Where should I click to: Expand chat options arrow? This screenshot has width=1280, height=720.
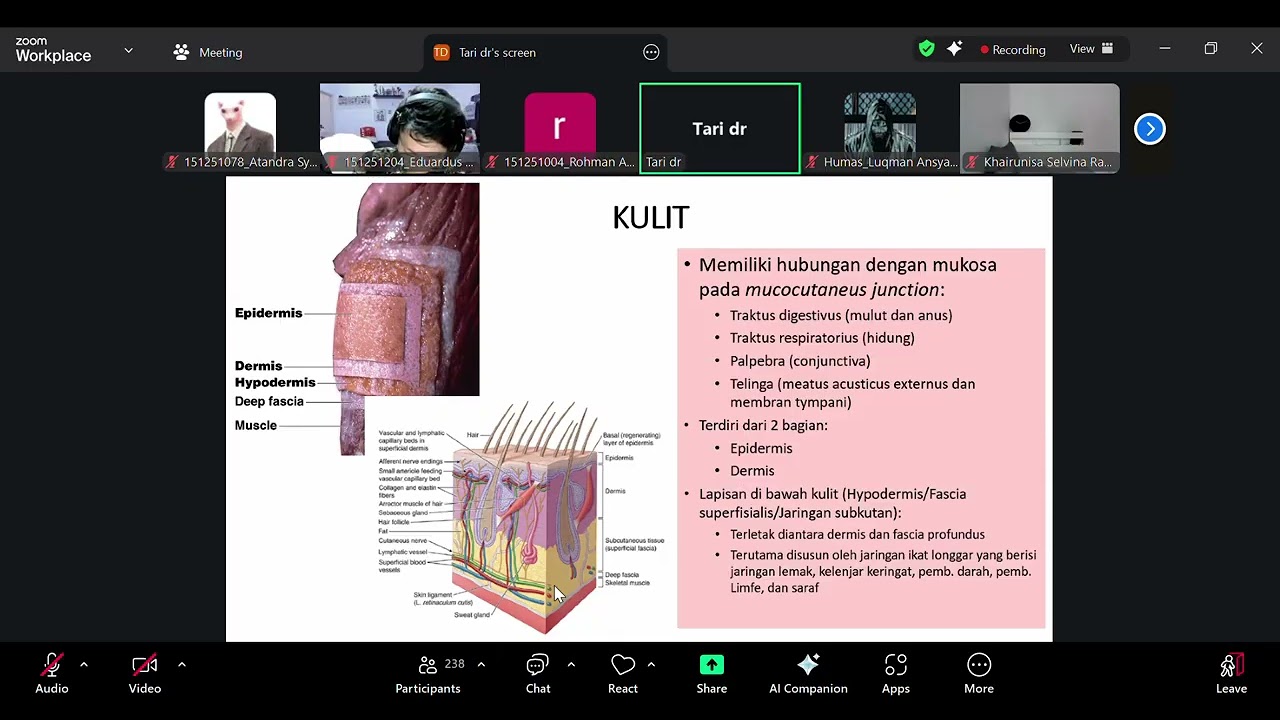point(571,664)
